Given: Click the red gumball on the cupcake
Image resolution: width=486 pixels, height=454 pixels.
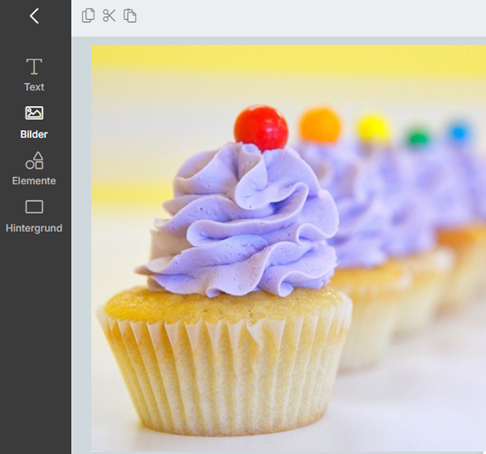Looking at the screenshot, I should click(261, 128).
